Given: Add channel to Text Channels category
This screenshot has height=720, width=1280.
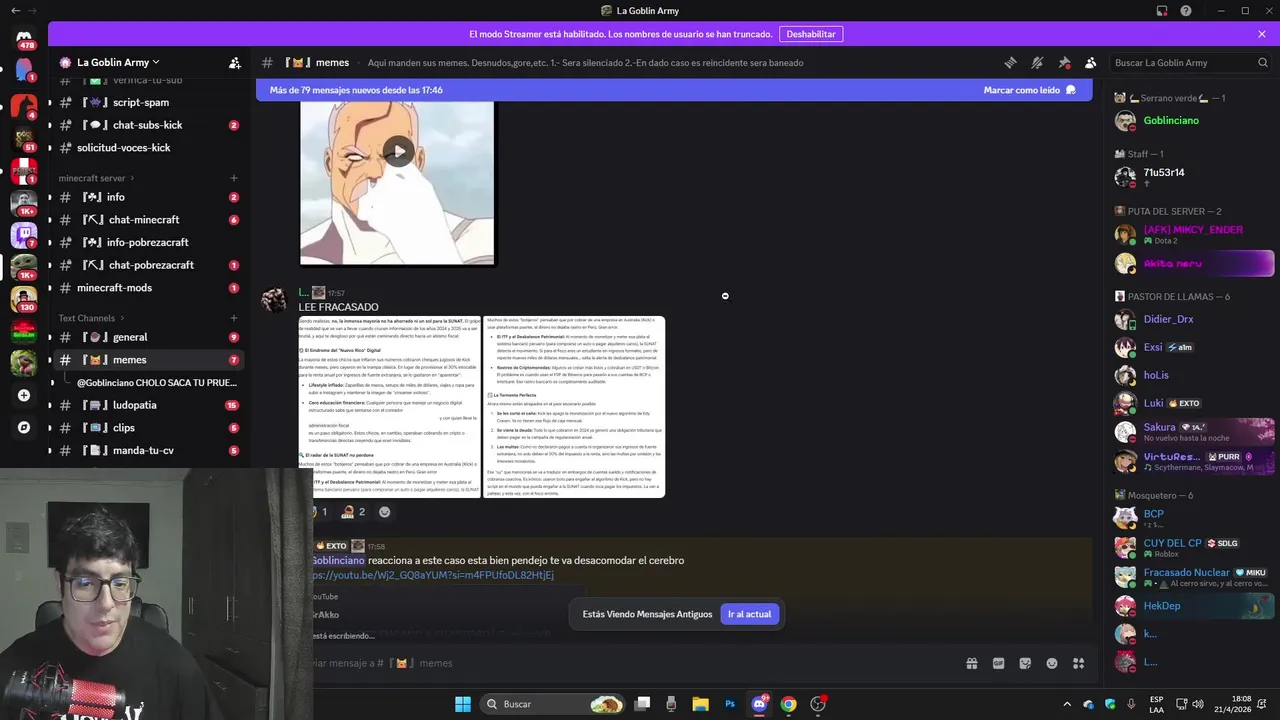Looking at the screenshot, I should 234,318.
